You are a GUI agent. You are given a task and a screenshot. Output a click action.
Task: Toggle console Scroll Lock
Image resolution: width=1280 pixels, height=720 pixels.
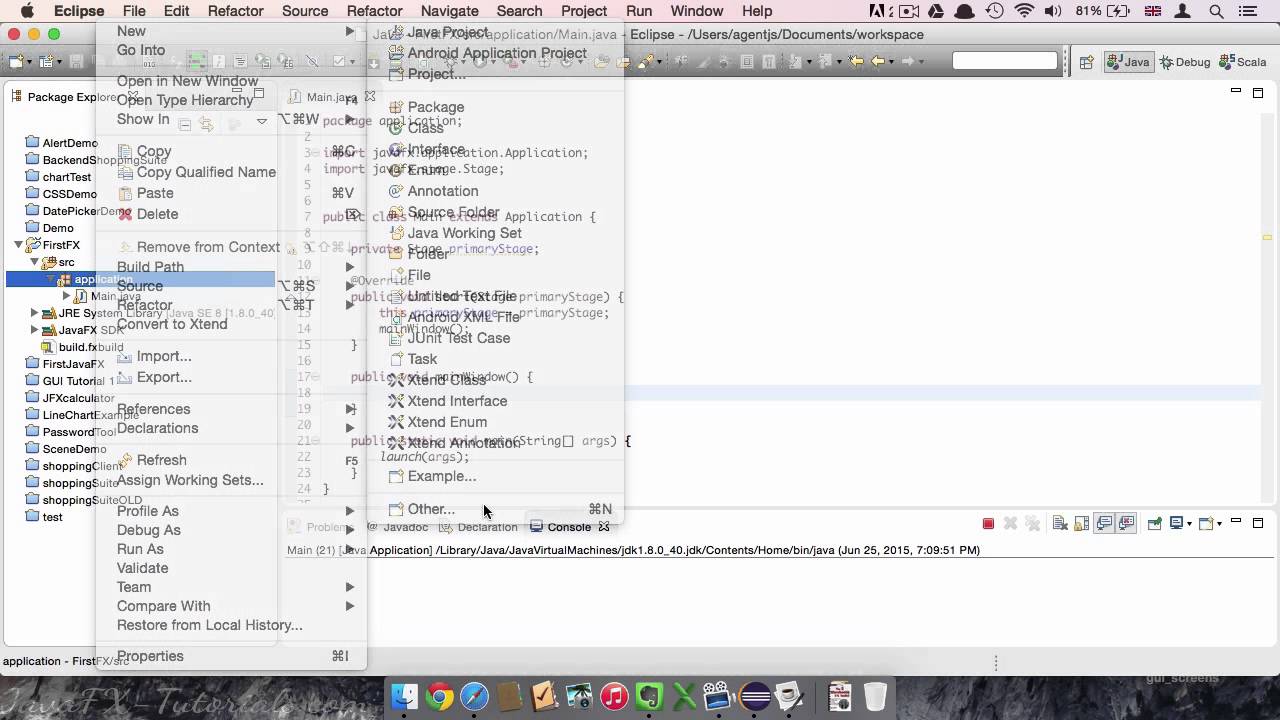[1082, 524]
